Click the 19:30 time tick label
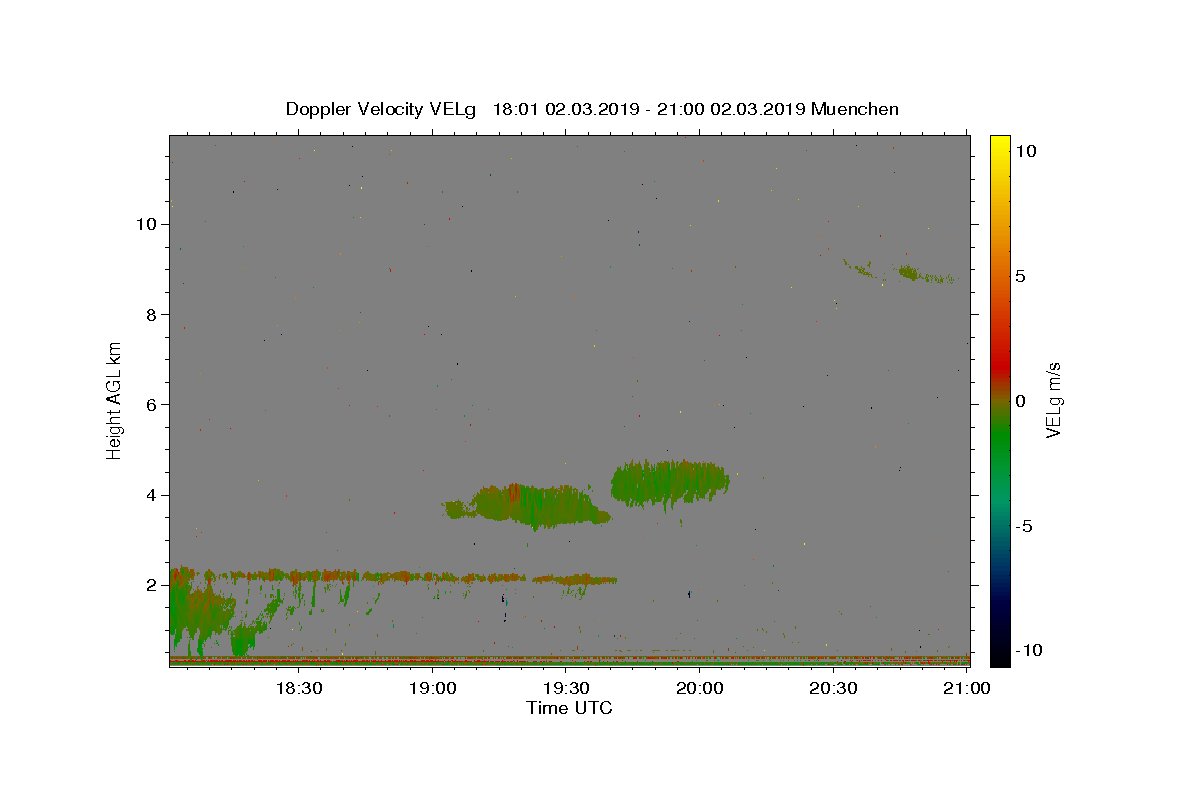Viewport: 1200px width, 800px height. coord(566,688)
